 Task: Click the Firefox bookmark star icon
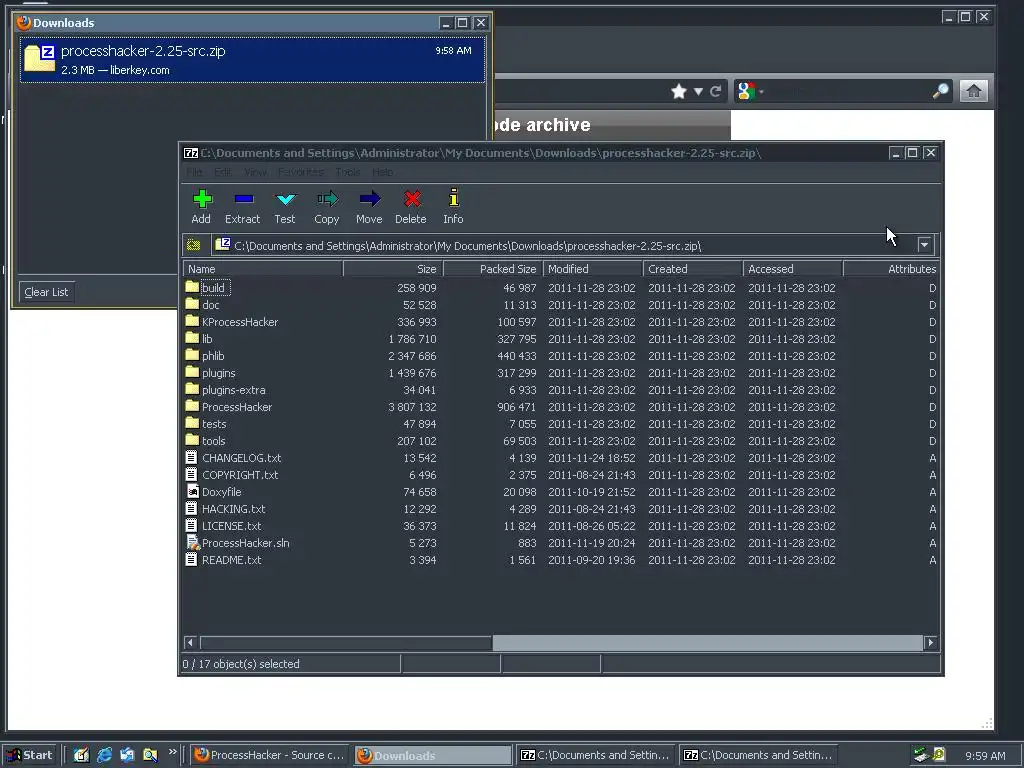(679, 91)
